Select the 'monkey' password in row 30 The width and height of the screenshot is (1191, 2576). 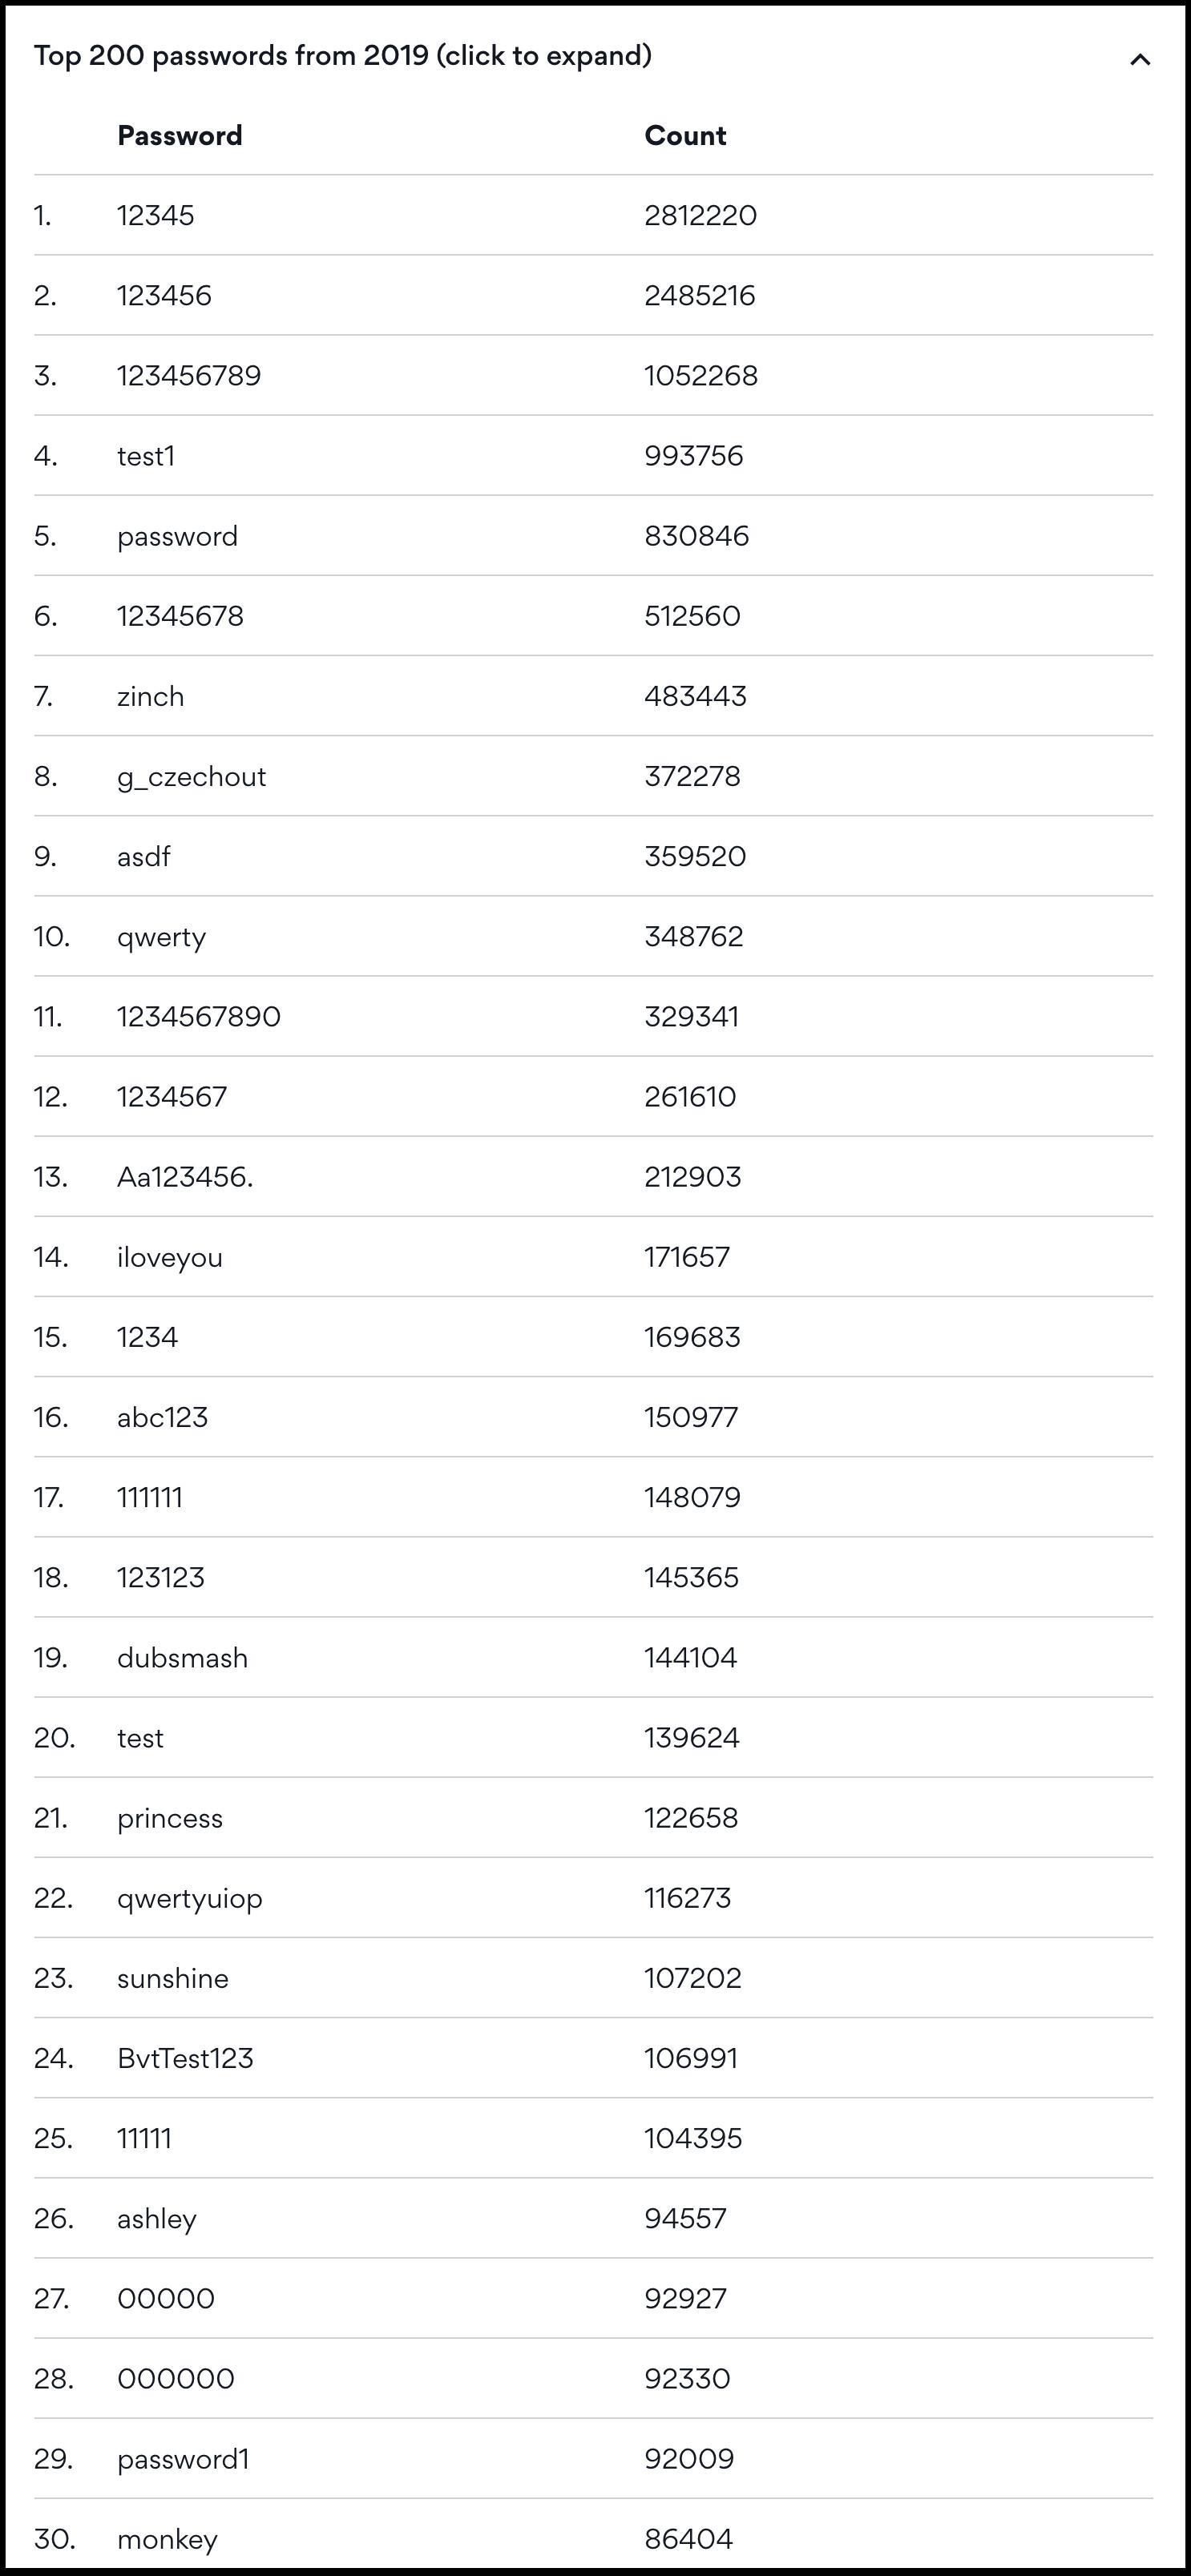[167, 2539]
